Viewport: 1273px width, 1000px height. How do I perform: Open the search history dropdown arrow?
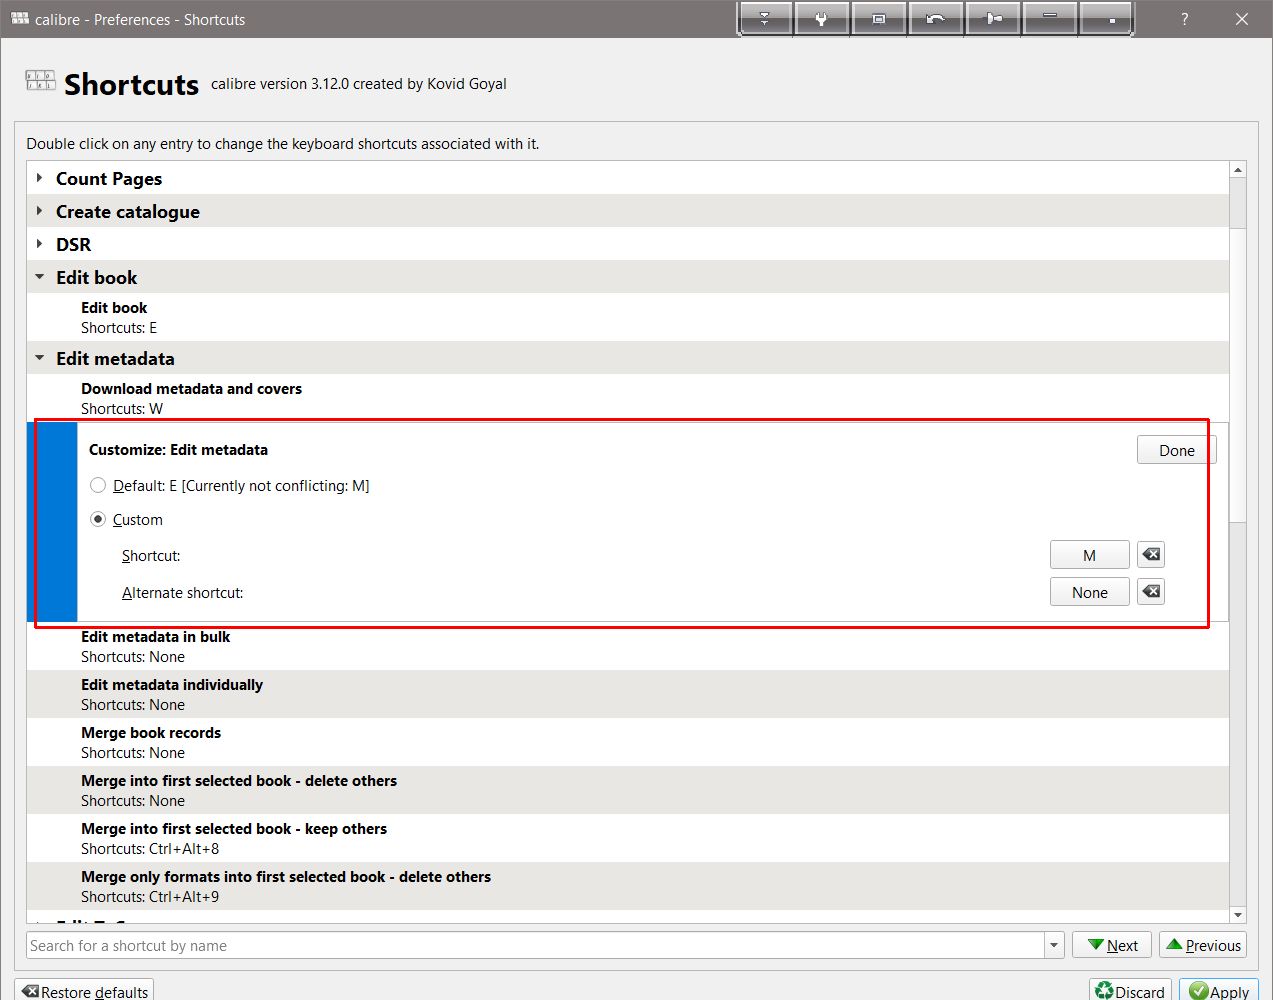1053,945
